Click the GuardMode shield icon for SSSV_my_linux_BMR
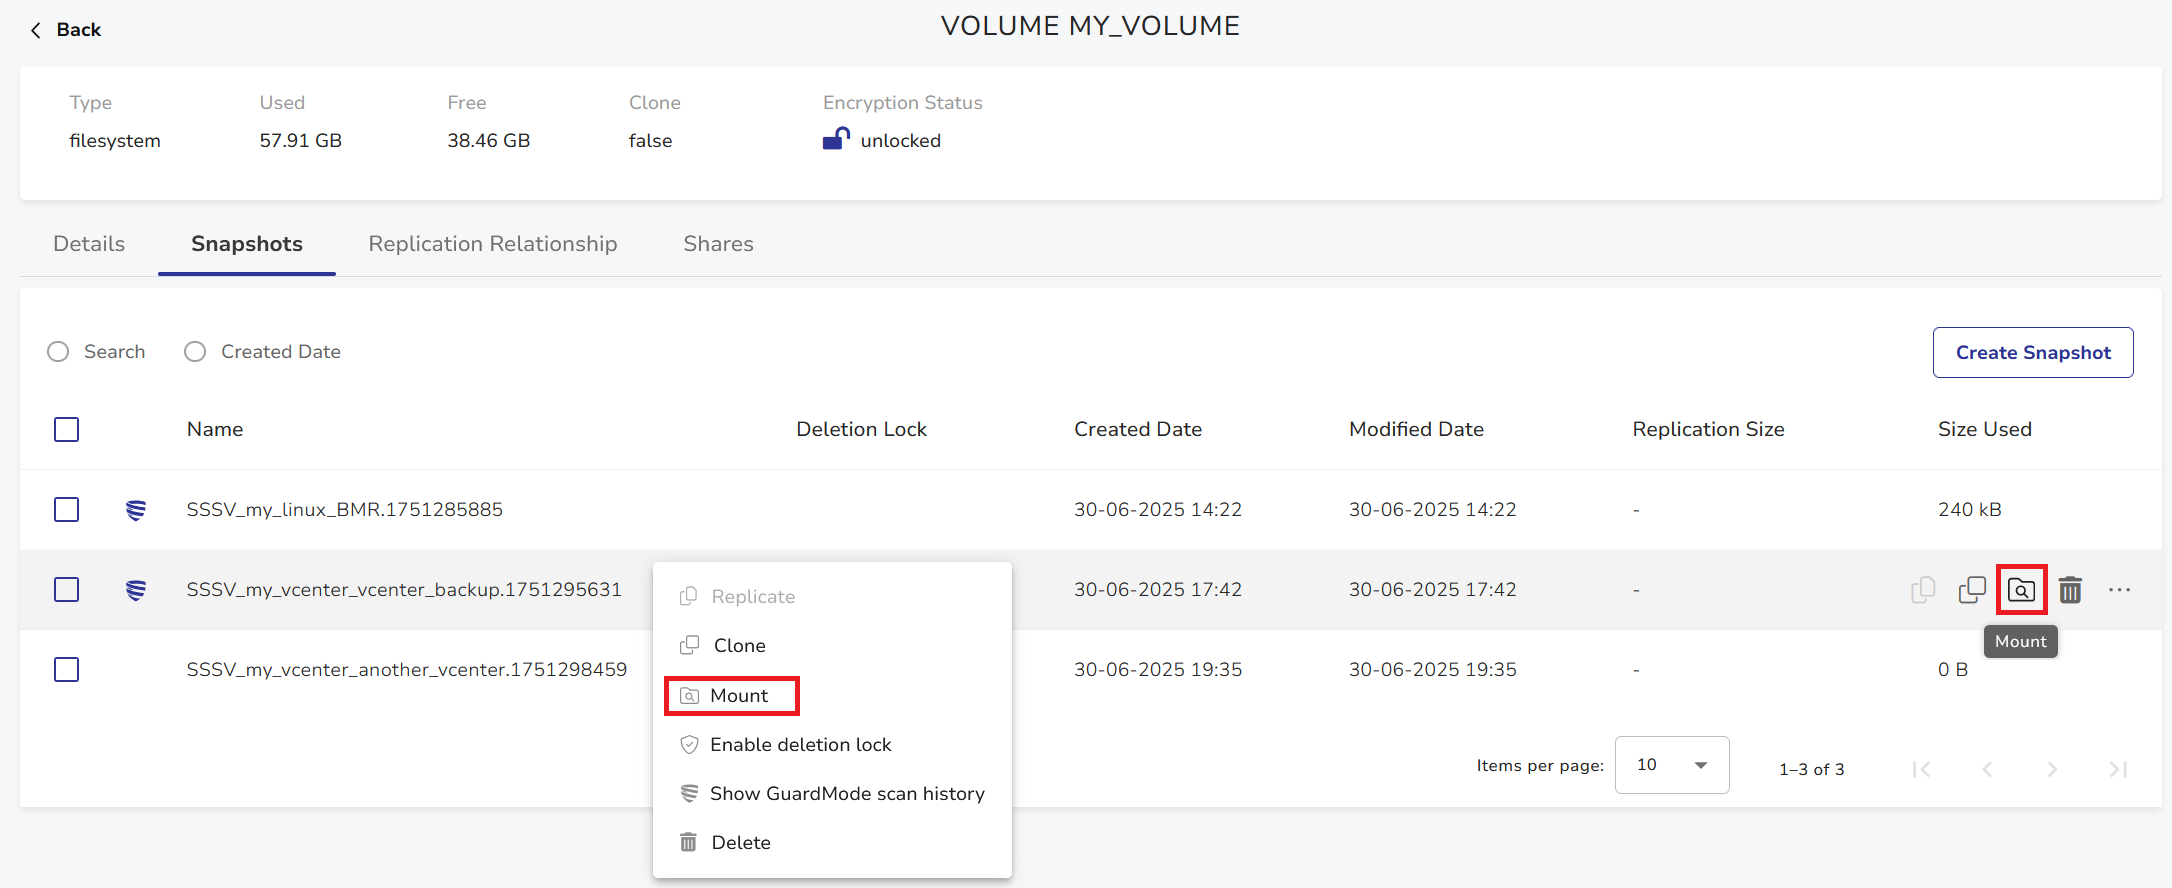 (136, 510)
